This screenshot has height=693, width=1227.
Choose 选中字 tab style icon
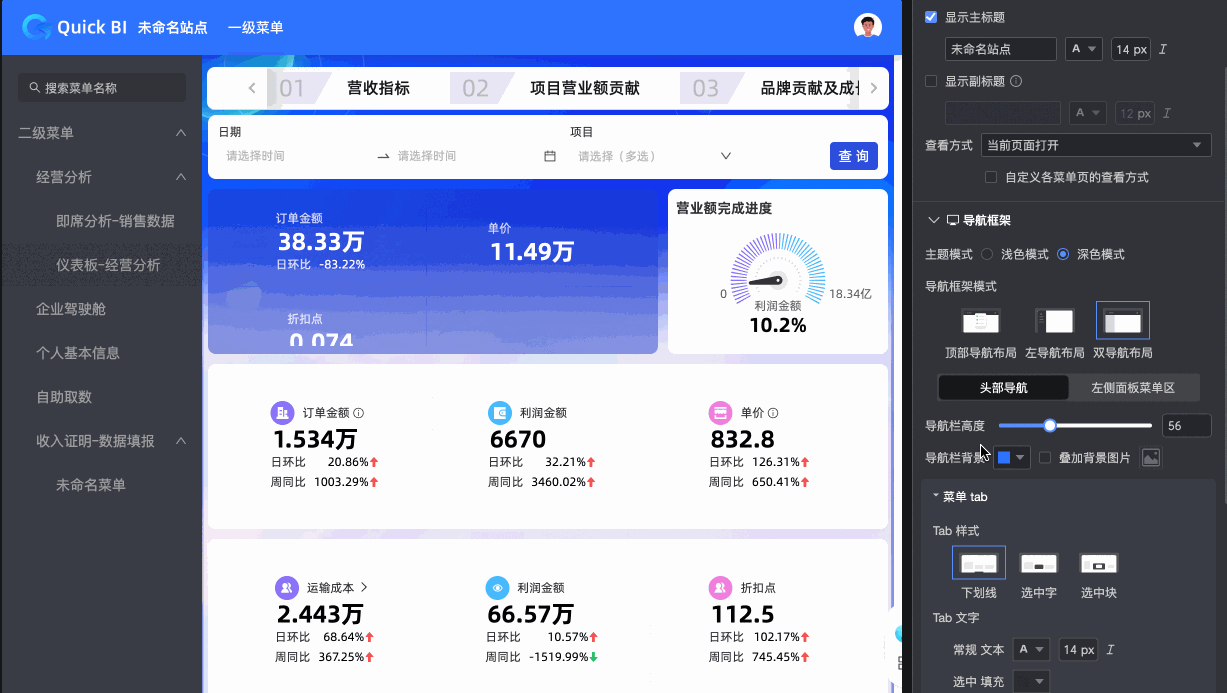click(1039, 564)
